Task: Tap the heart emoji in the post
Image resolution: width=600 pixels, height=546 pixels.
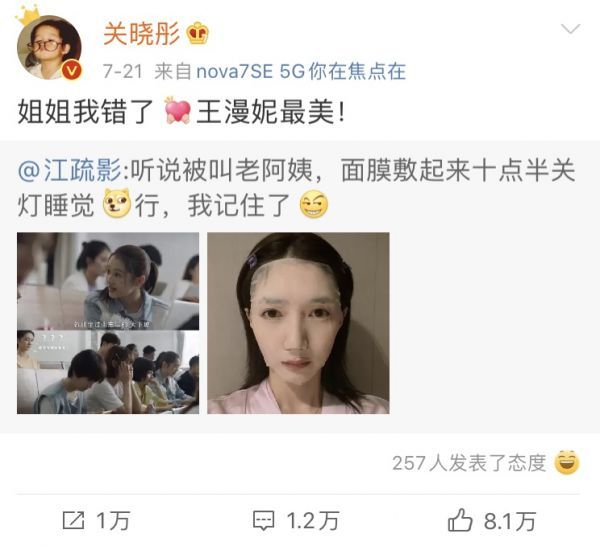Action: click(177, 111)
